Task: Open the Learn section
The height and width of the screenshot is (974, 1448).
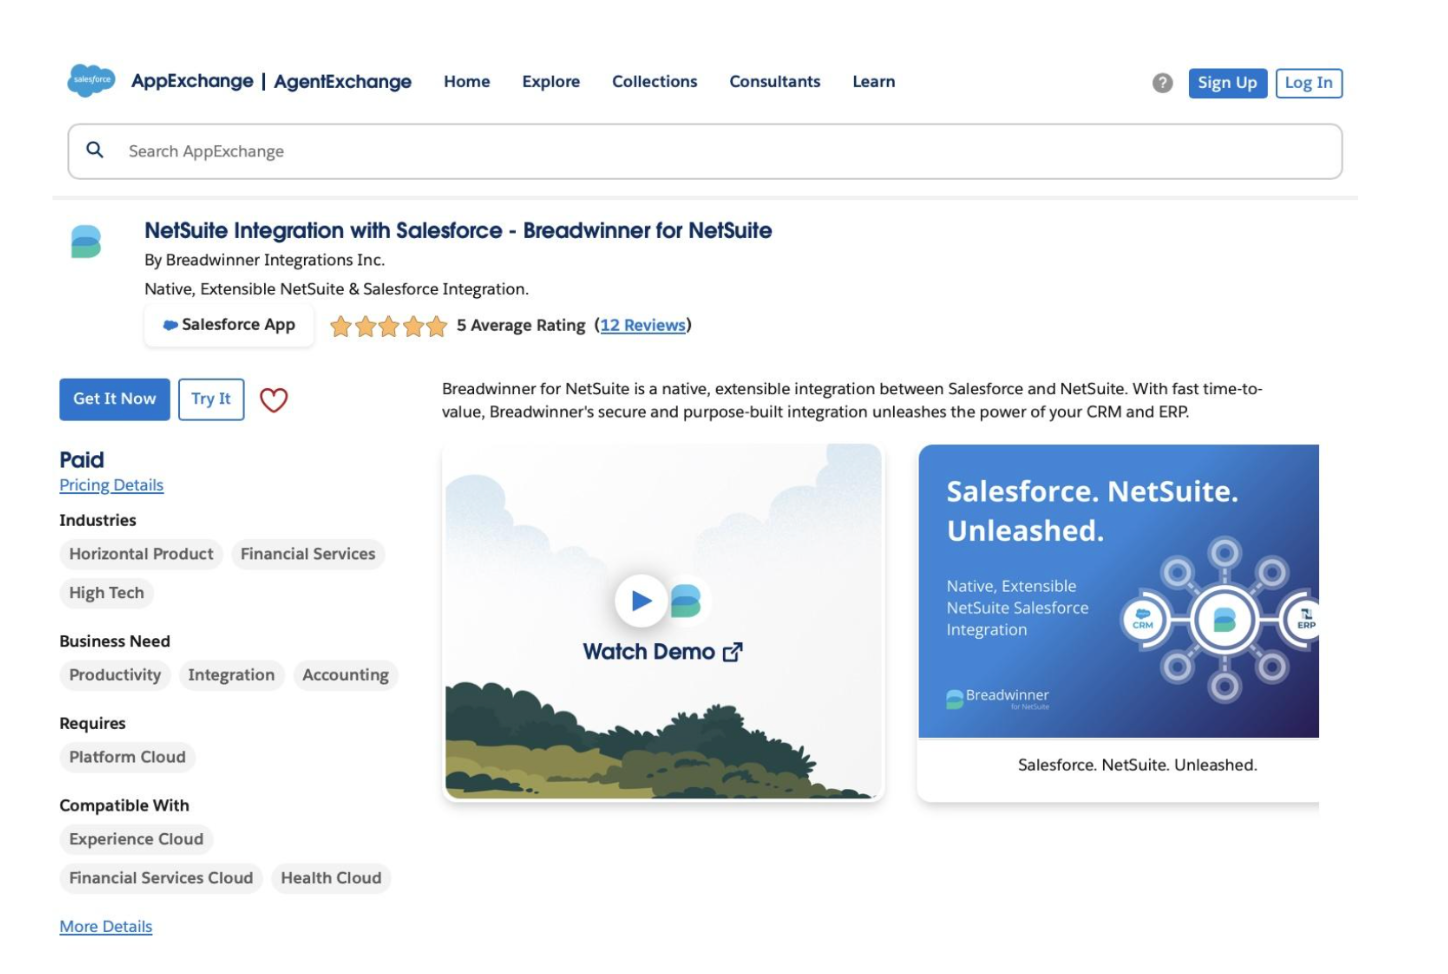Action: pos(872,82)
